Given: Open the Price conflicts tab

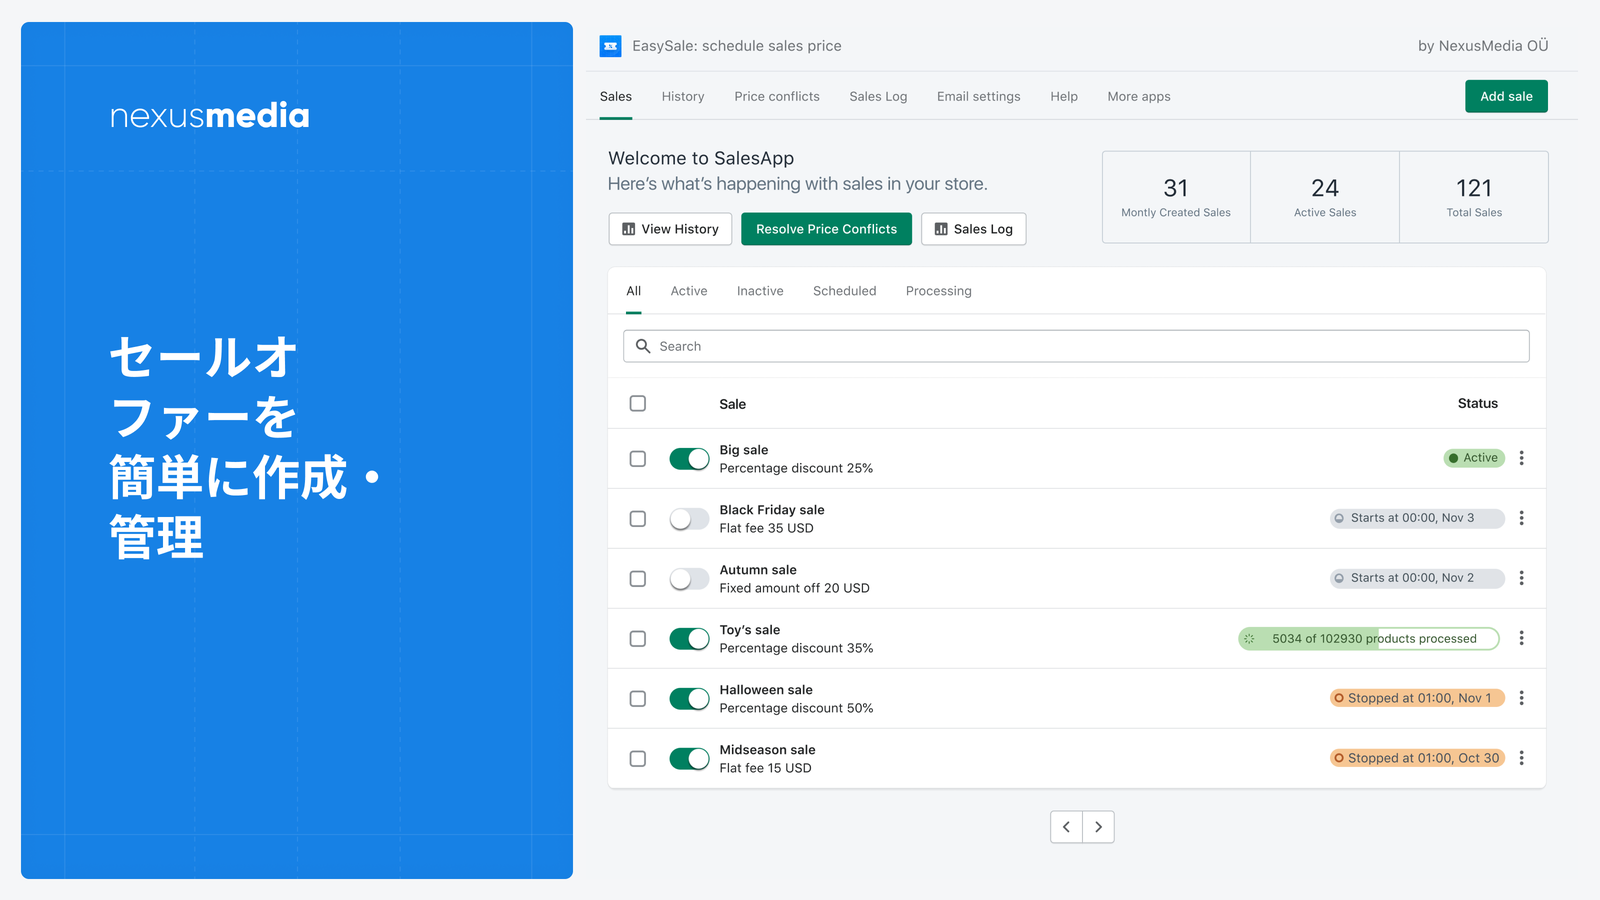Looking at the screenshot, I should pos(777,97).
